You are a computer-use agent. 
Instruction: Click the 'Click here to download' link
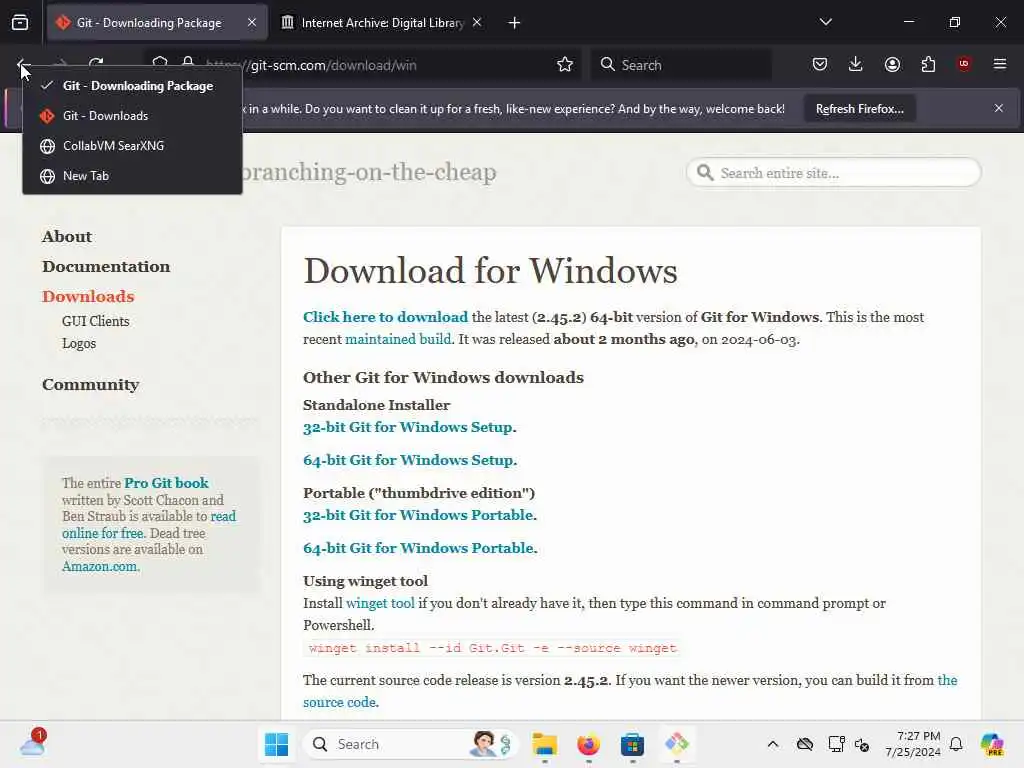385,317
